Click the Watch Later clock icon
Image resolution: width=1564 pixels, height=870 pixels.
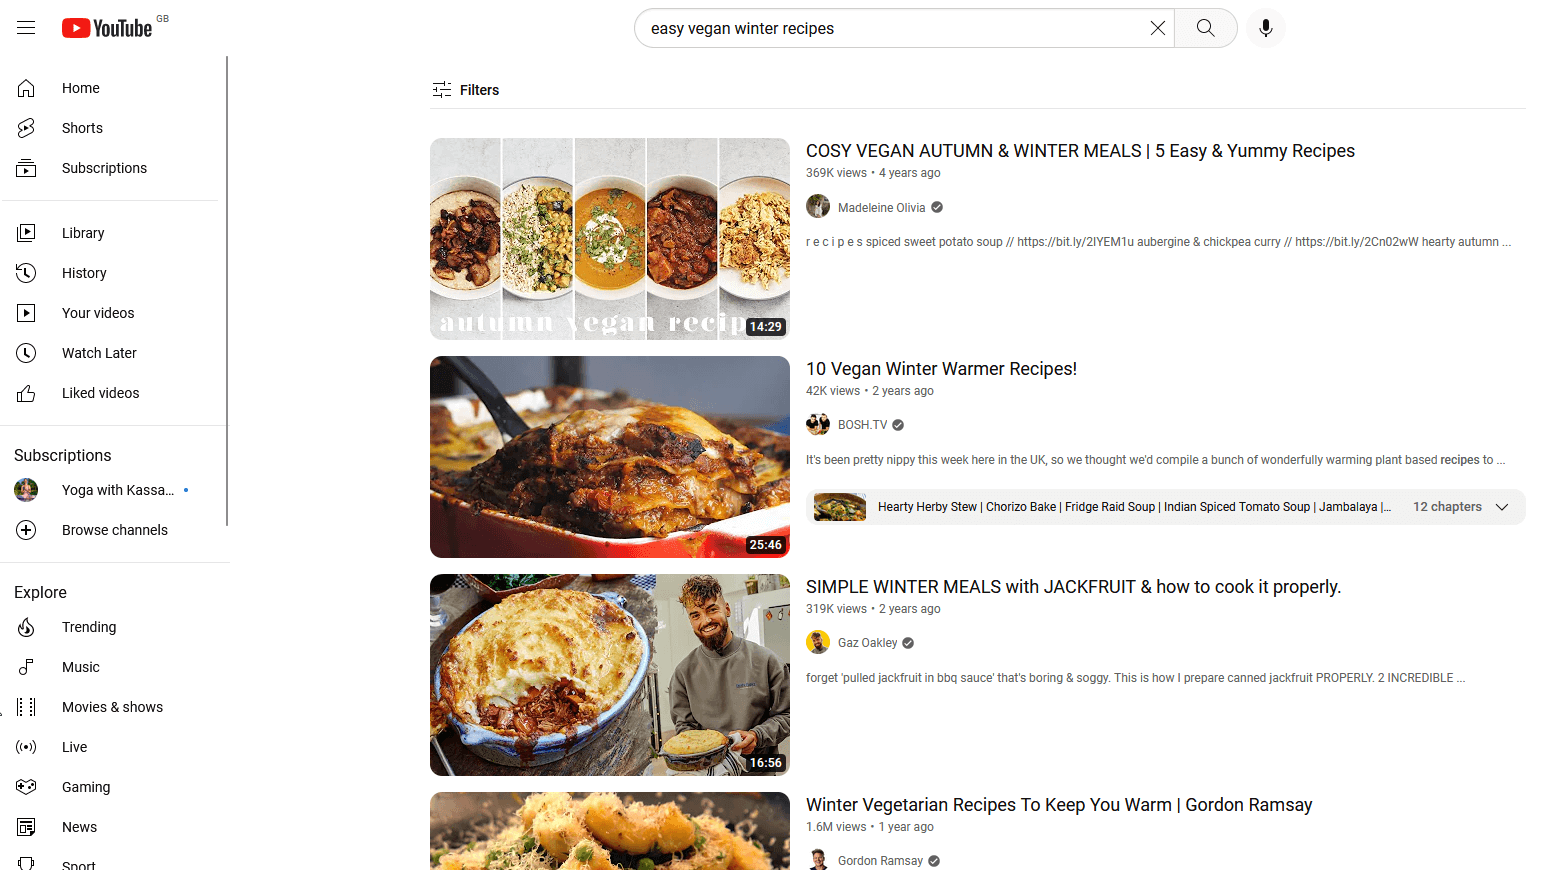26,353
